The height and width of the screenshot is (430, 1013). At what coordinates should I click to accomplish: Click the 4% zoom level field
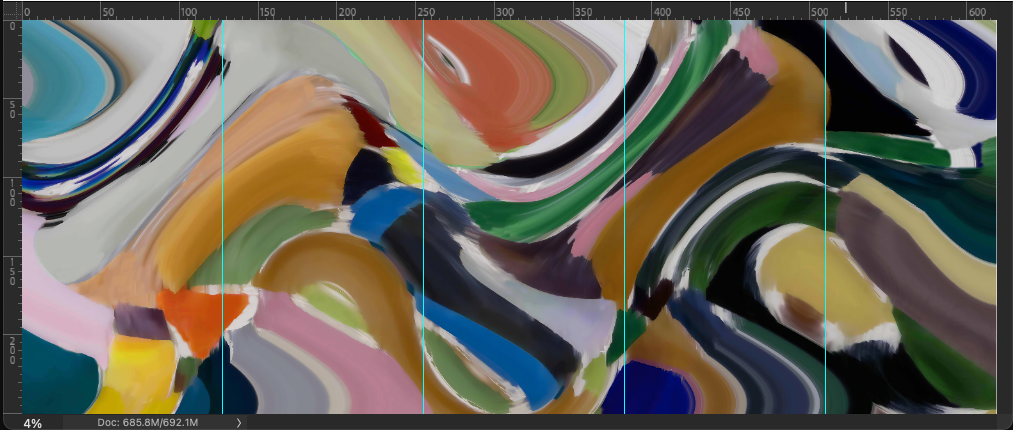(33, 423)
